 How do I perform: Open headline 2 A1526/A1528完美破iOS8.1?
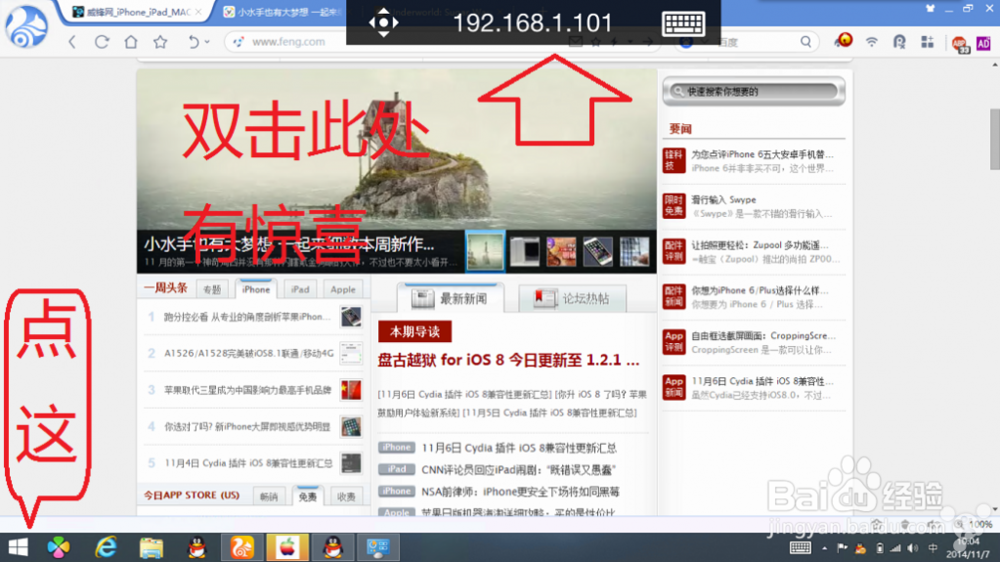pyautogui.click(x=249, y=353)
